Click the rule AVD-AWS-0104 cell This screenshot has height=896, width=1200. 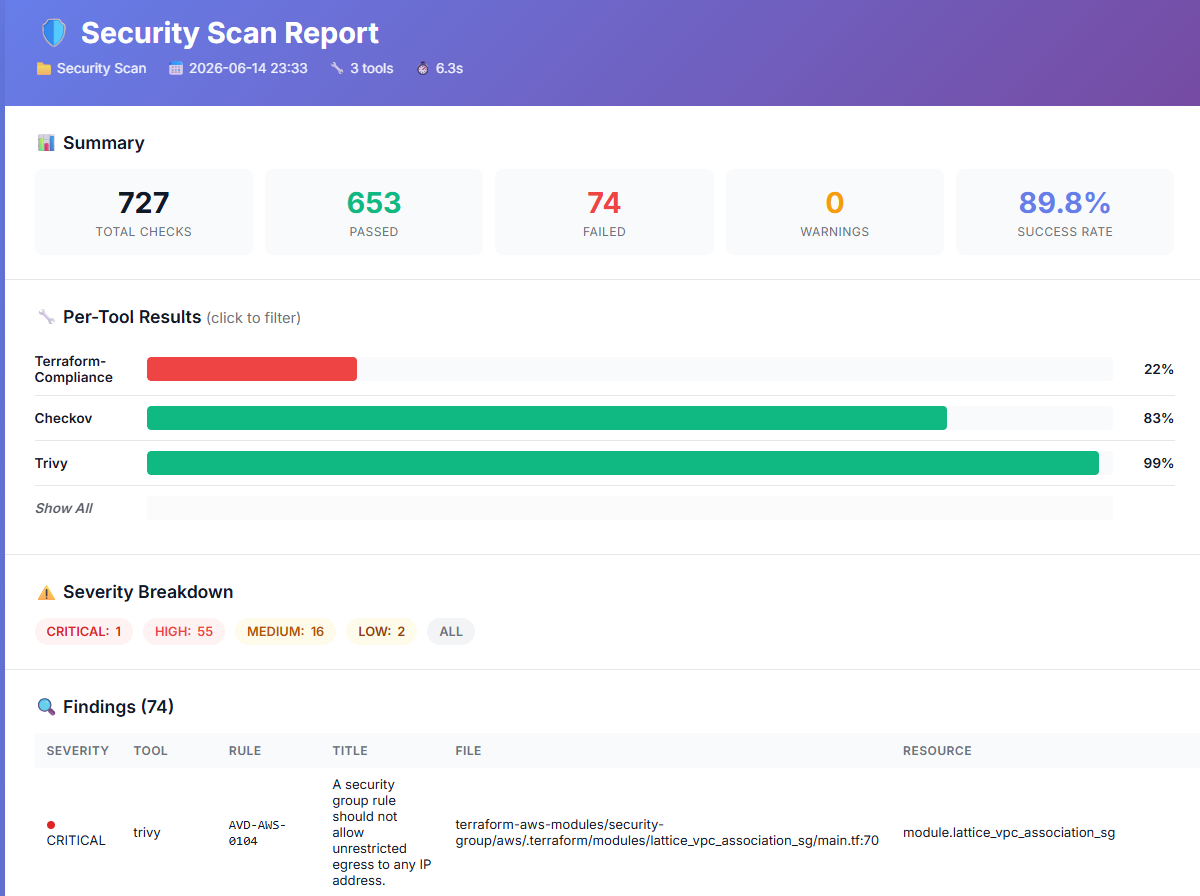pyautogui.click(x=257, y=833)
